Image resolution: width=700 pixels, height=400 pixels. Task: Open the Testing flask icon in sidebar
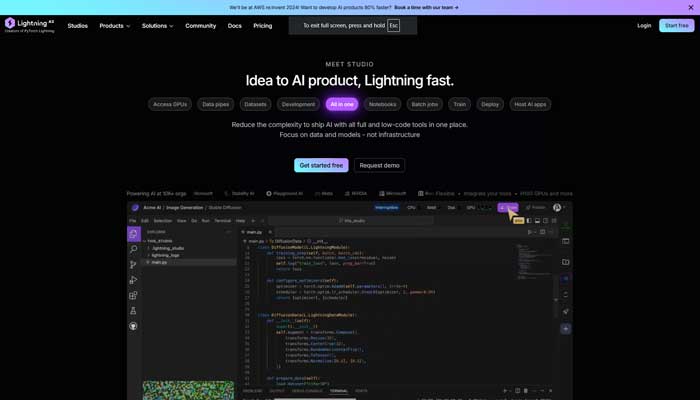pyautogui.click(x=133, y=311)
